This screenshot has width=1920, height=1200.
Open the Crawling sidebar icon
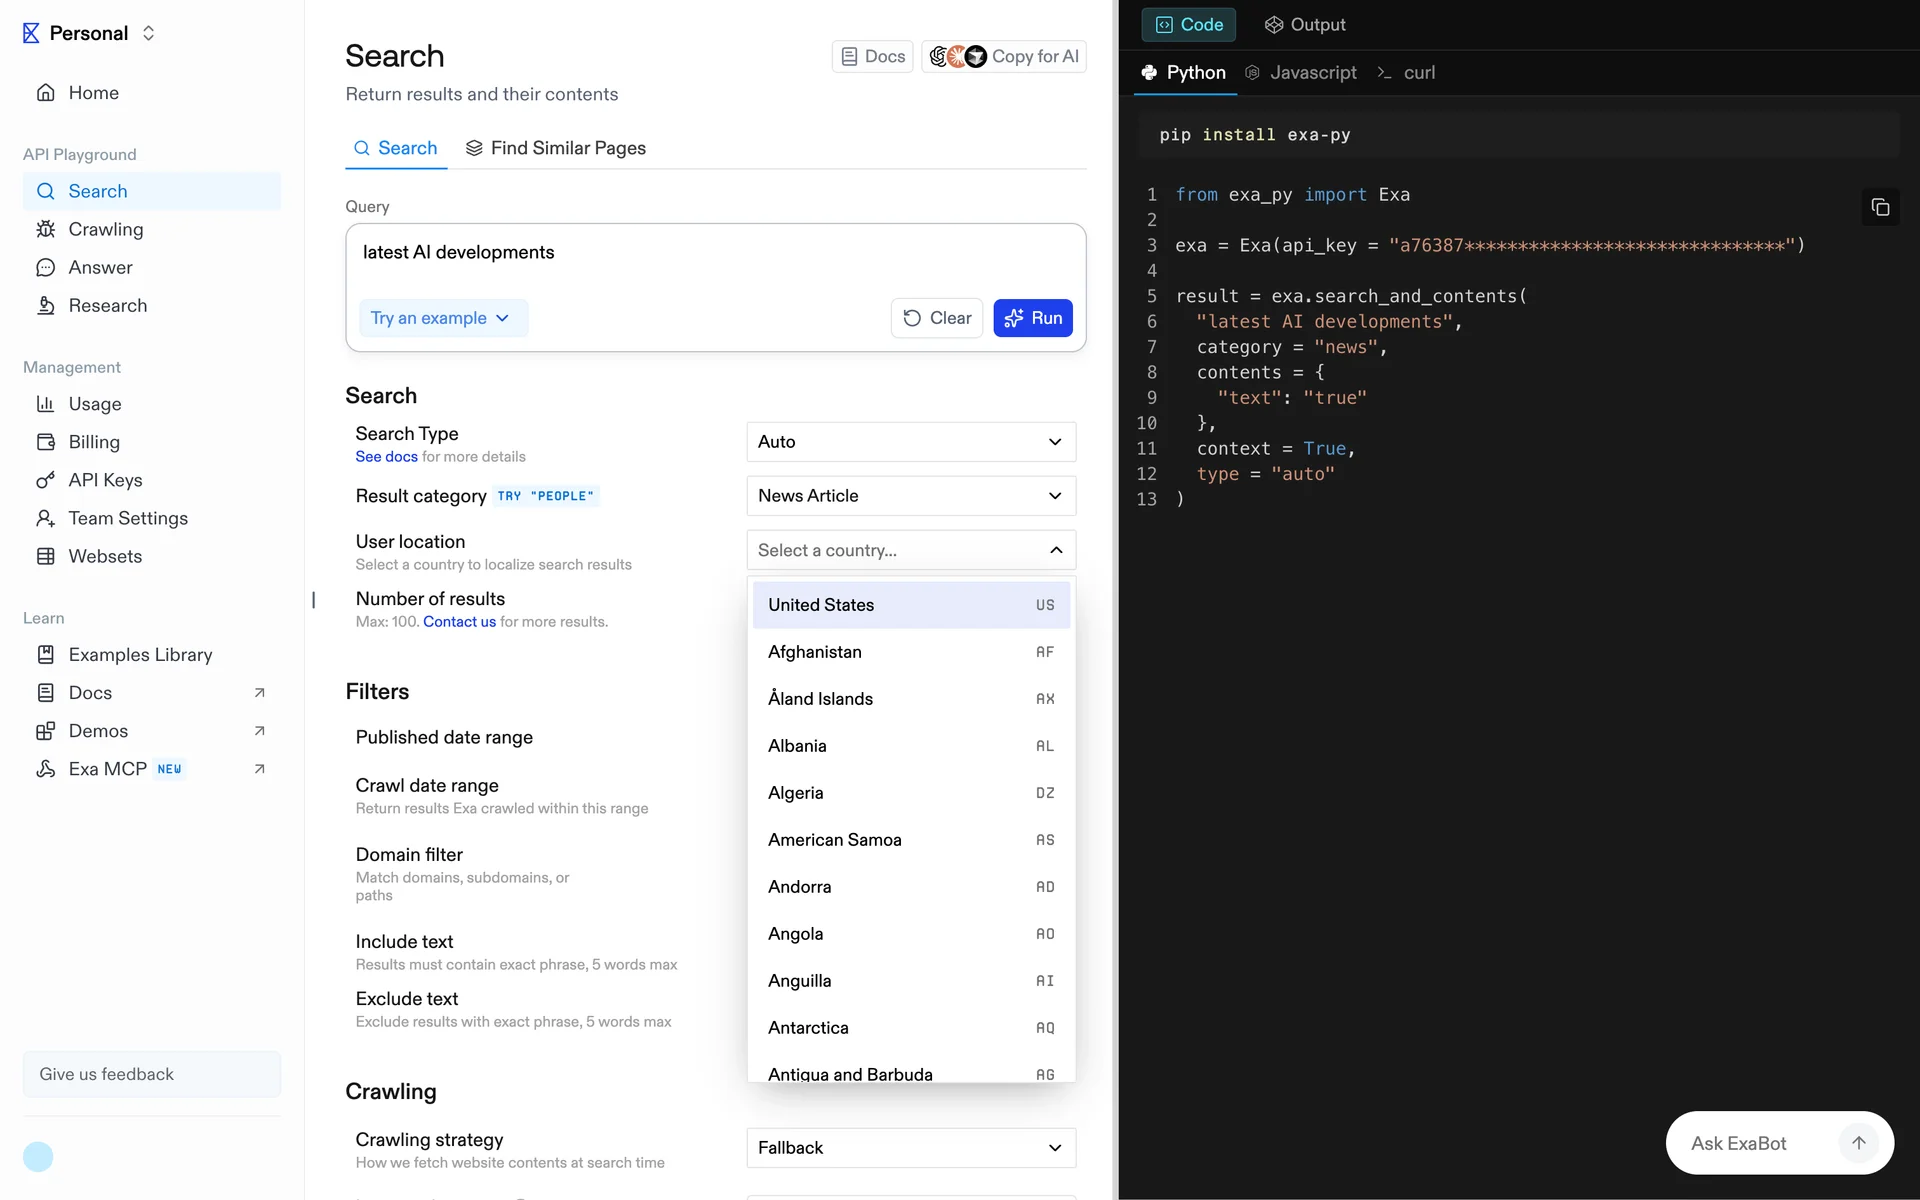coord(45,229)
